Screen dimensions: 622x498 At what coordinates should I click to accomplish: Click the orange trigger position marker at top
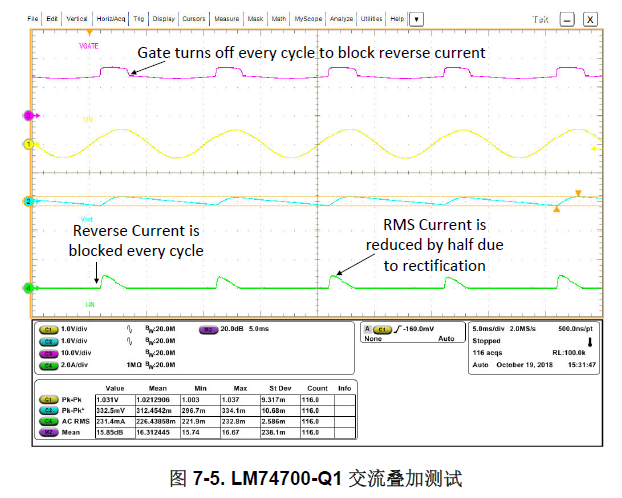point(90,33)
